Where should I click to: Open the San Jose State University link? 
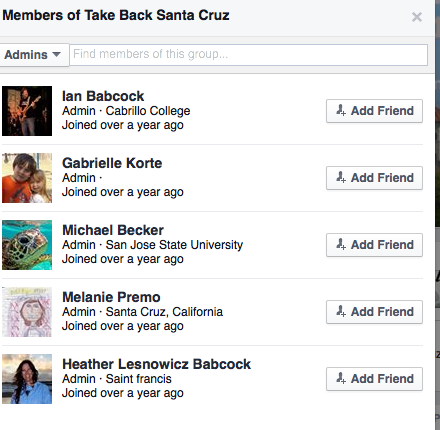point(174,245)
